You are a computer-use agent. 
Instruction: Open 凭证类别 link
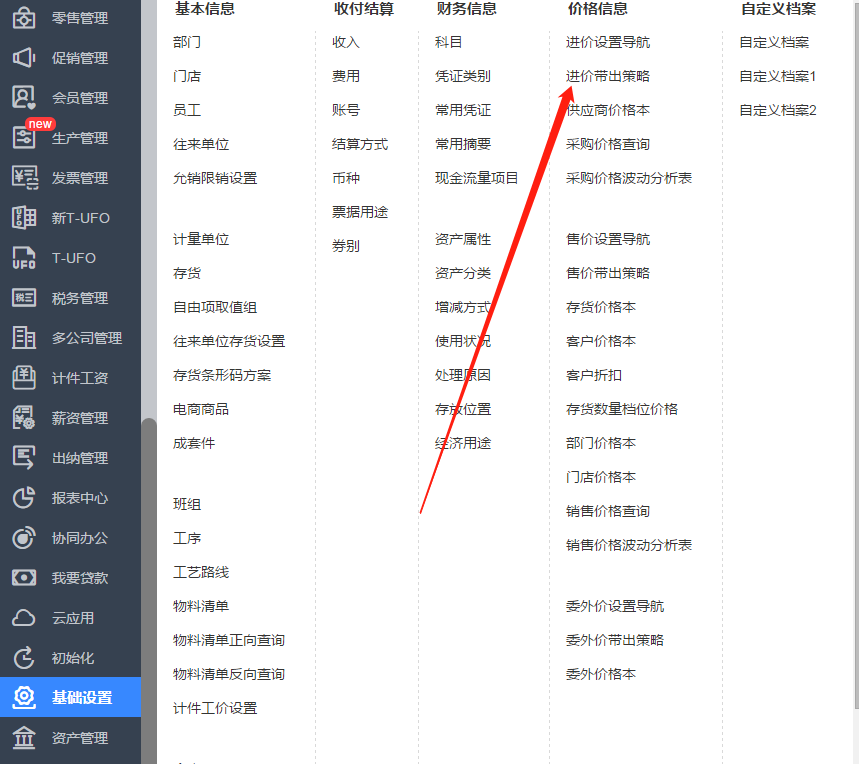tap(463, 76)
